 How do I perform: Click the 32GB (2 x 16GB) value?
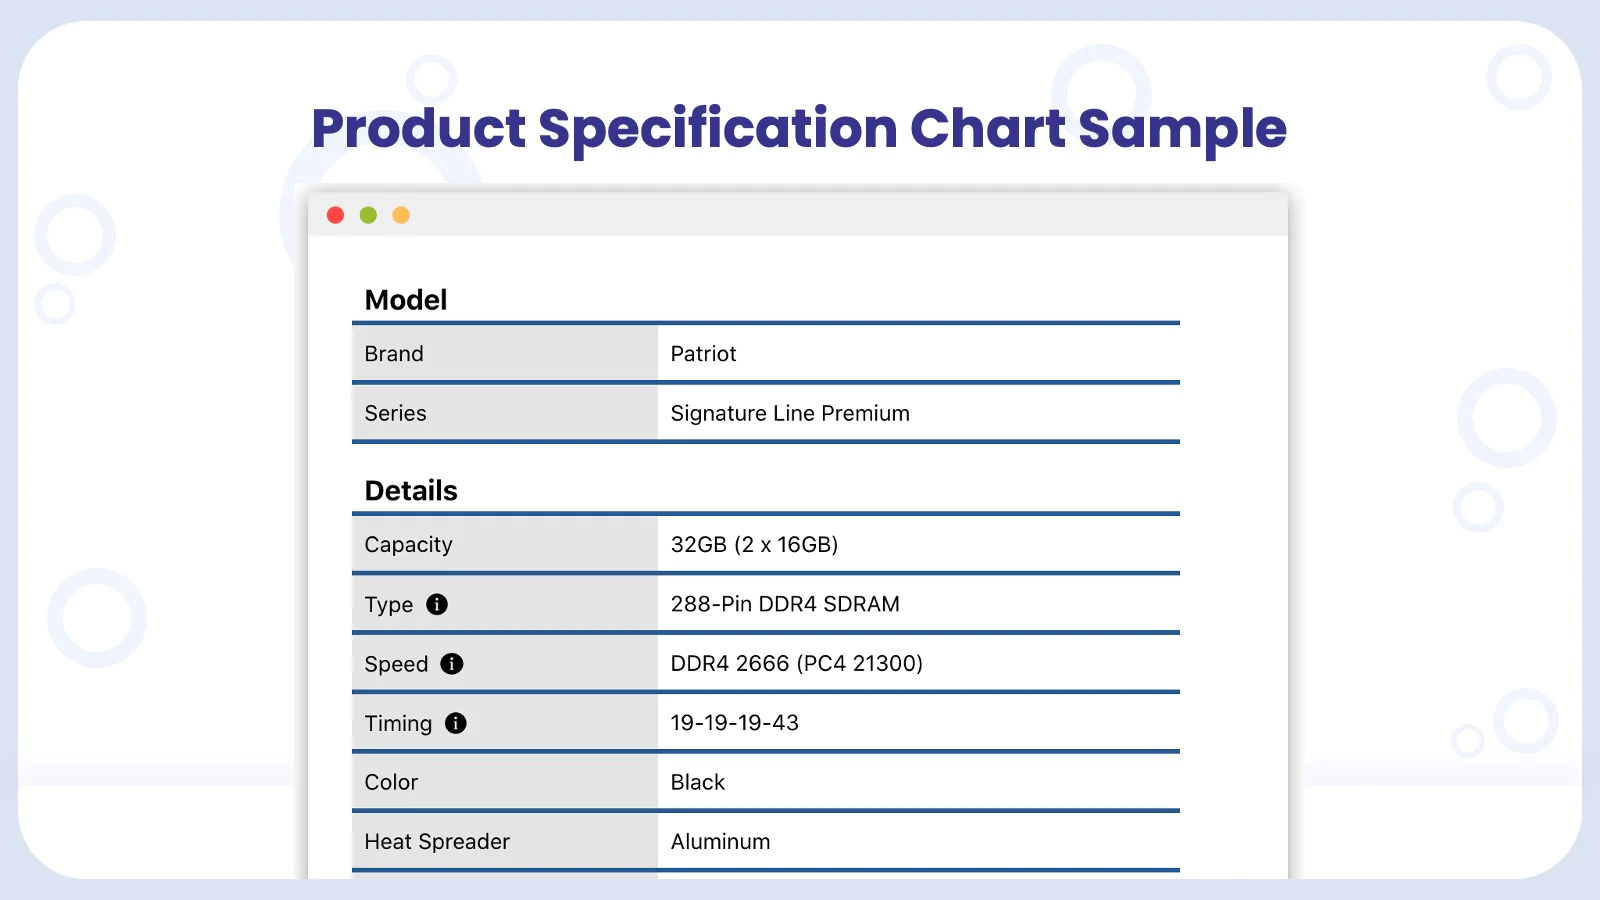[x=754, y=544]
